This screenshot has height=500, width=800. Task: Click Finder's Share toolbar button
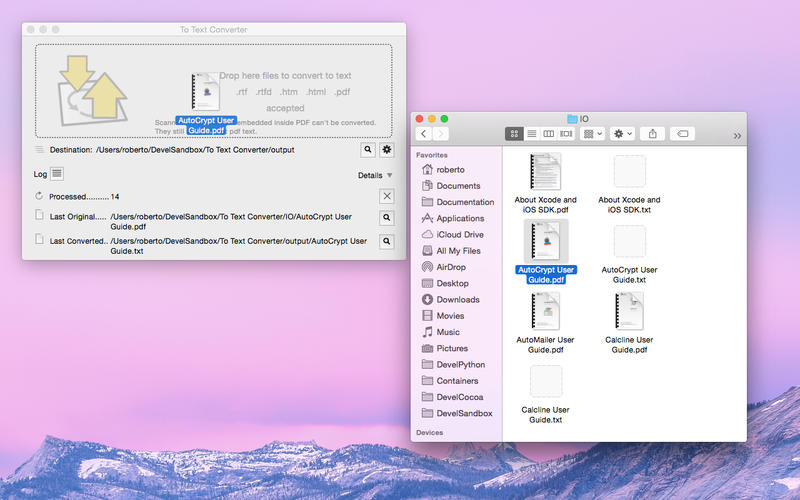tap(653, 133)
